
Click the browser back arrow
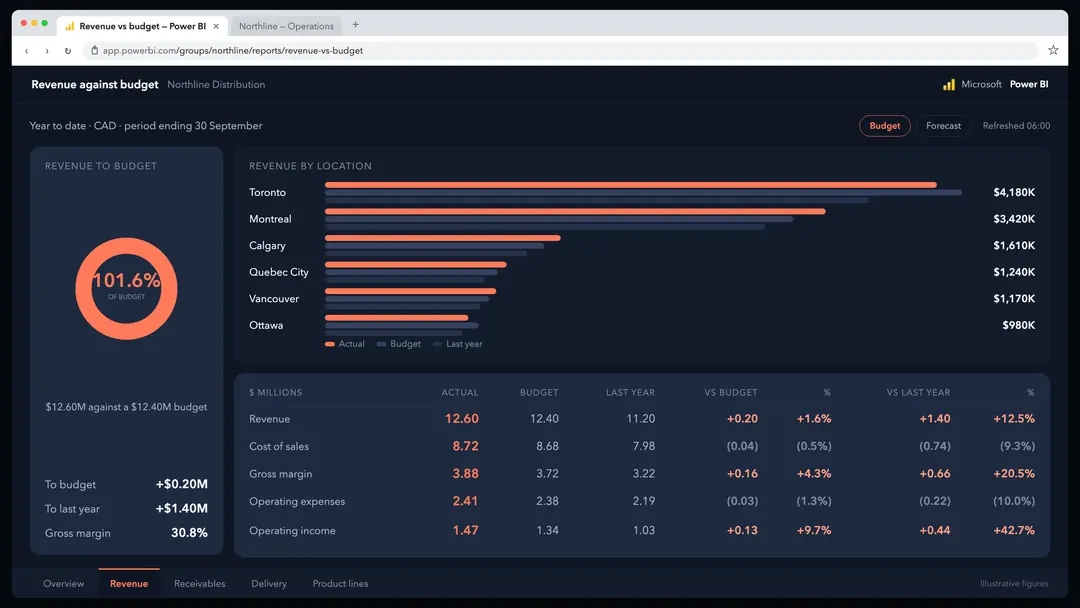[x=26, y=51]
